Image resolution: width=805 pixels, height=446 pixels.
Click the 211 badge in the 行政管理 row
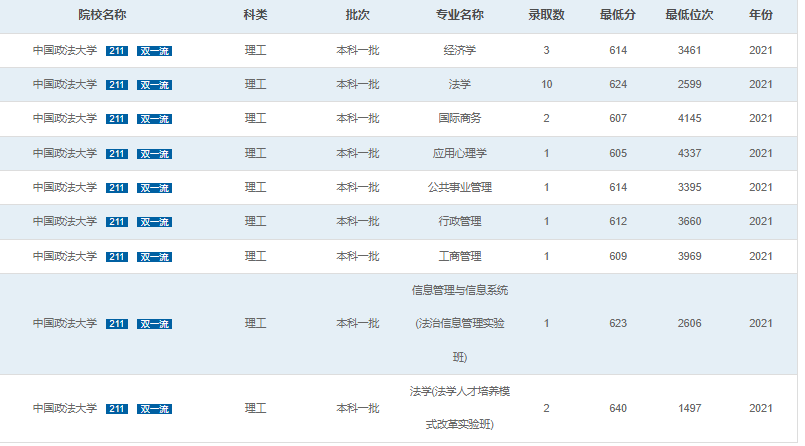[117, 222]
